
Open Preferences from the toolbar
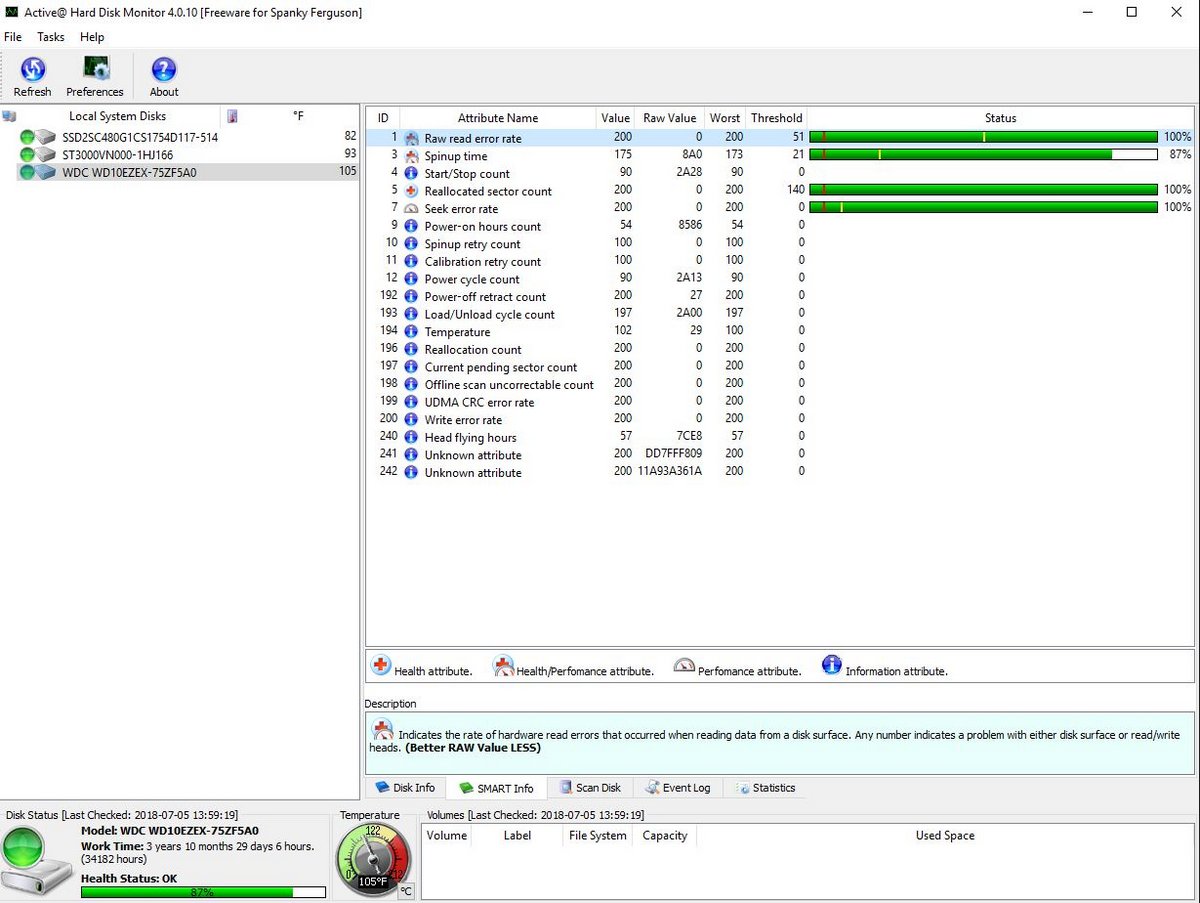[95, 70]
